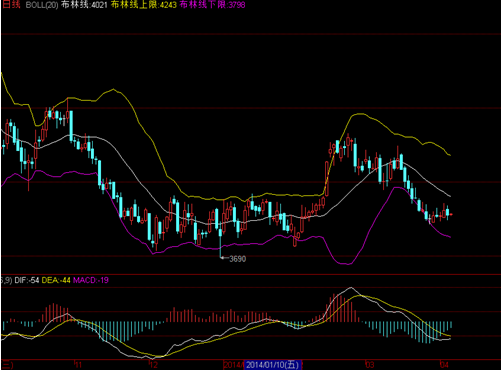This screenshot has width=501, height=370.
Task: Click the 3690 low price annotation
Action: click(238, 259)
